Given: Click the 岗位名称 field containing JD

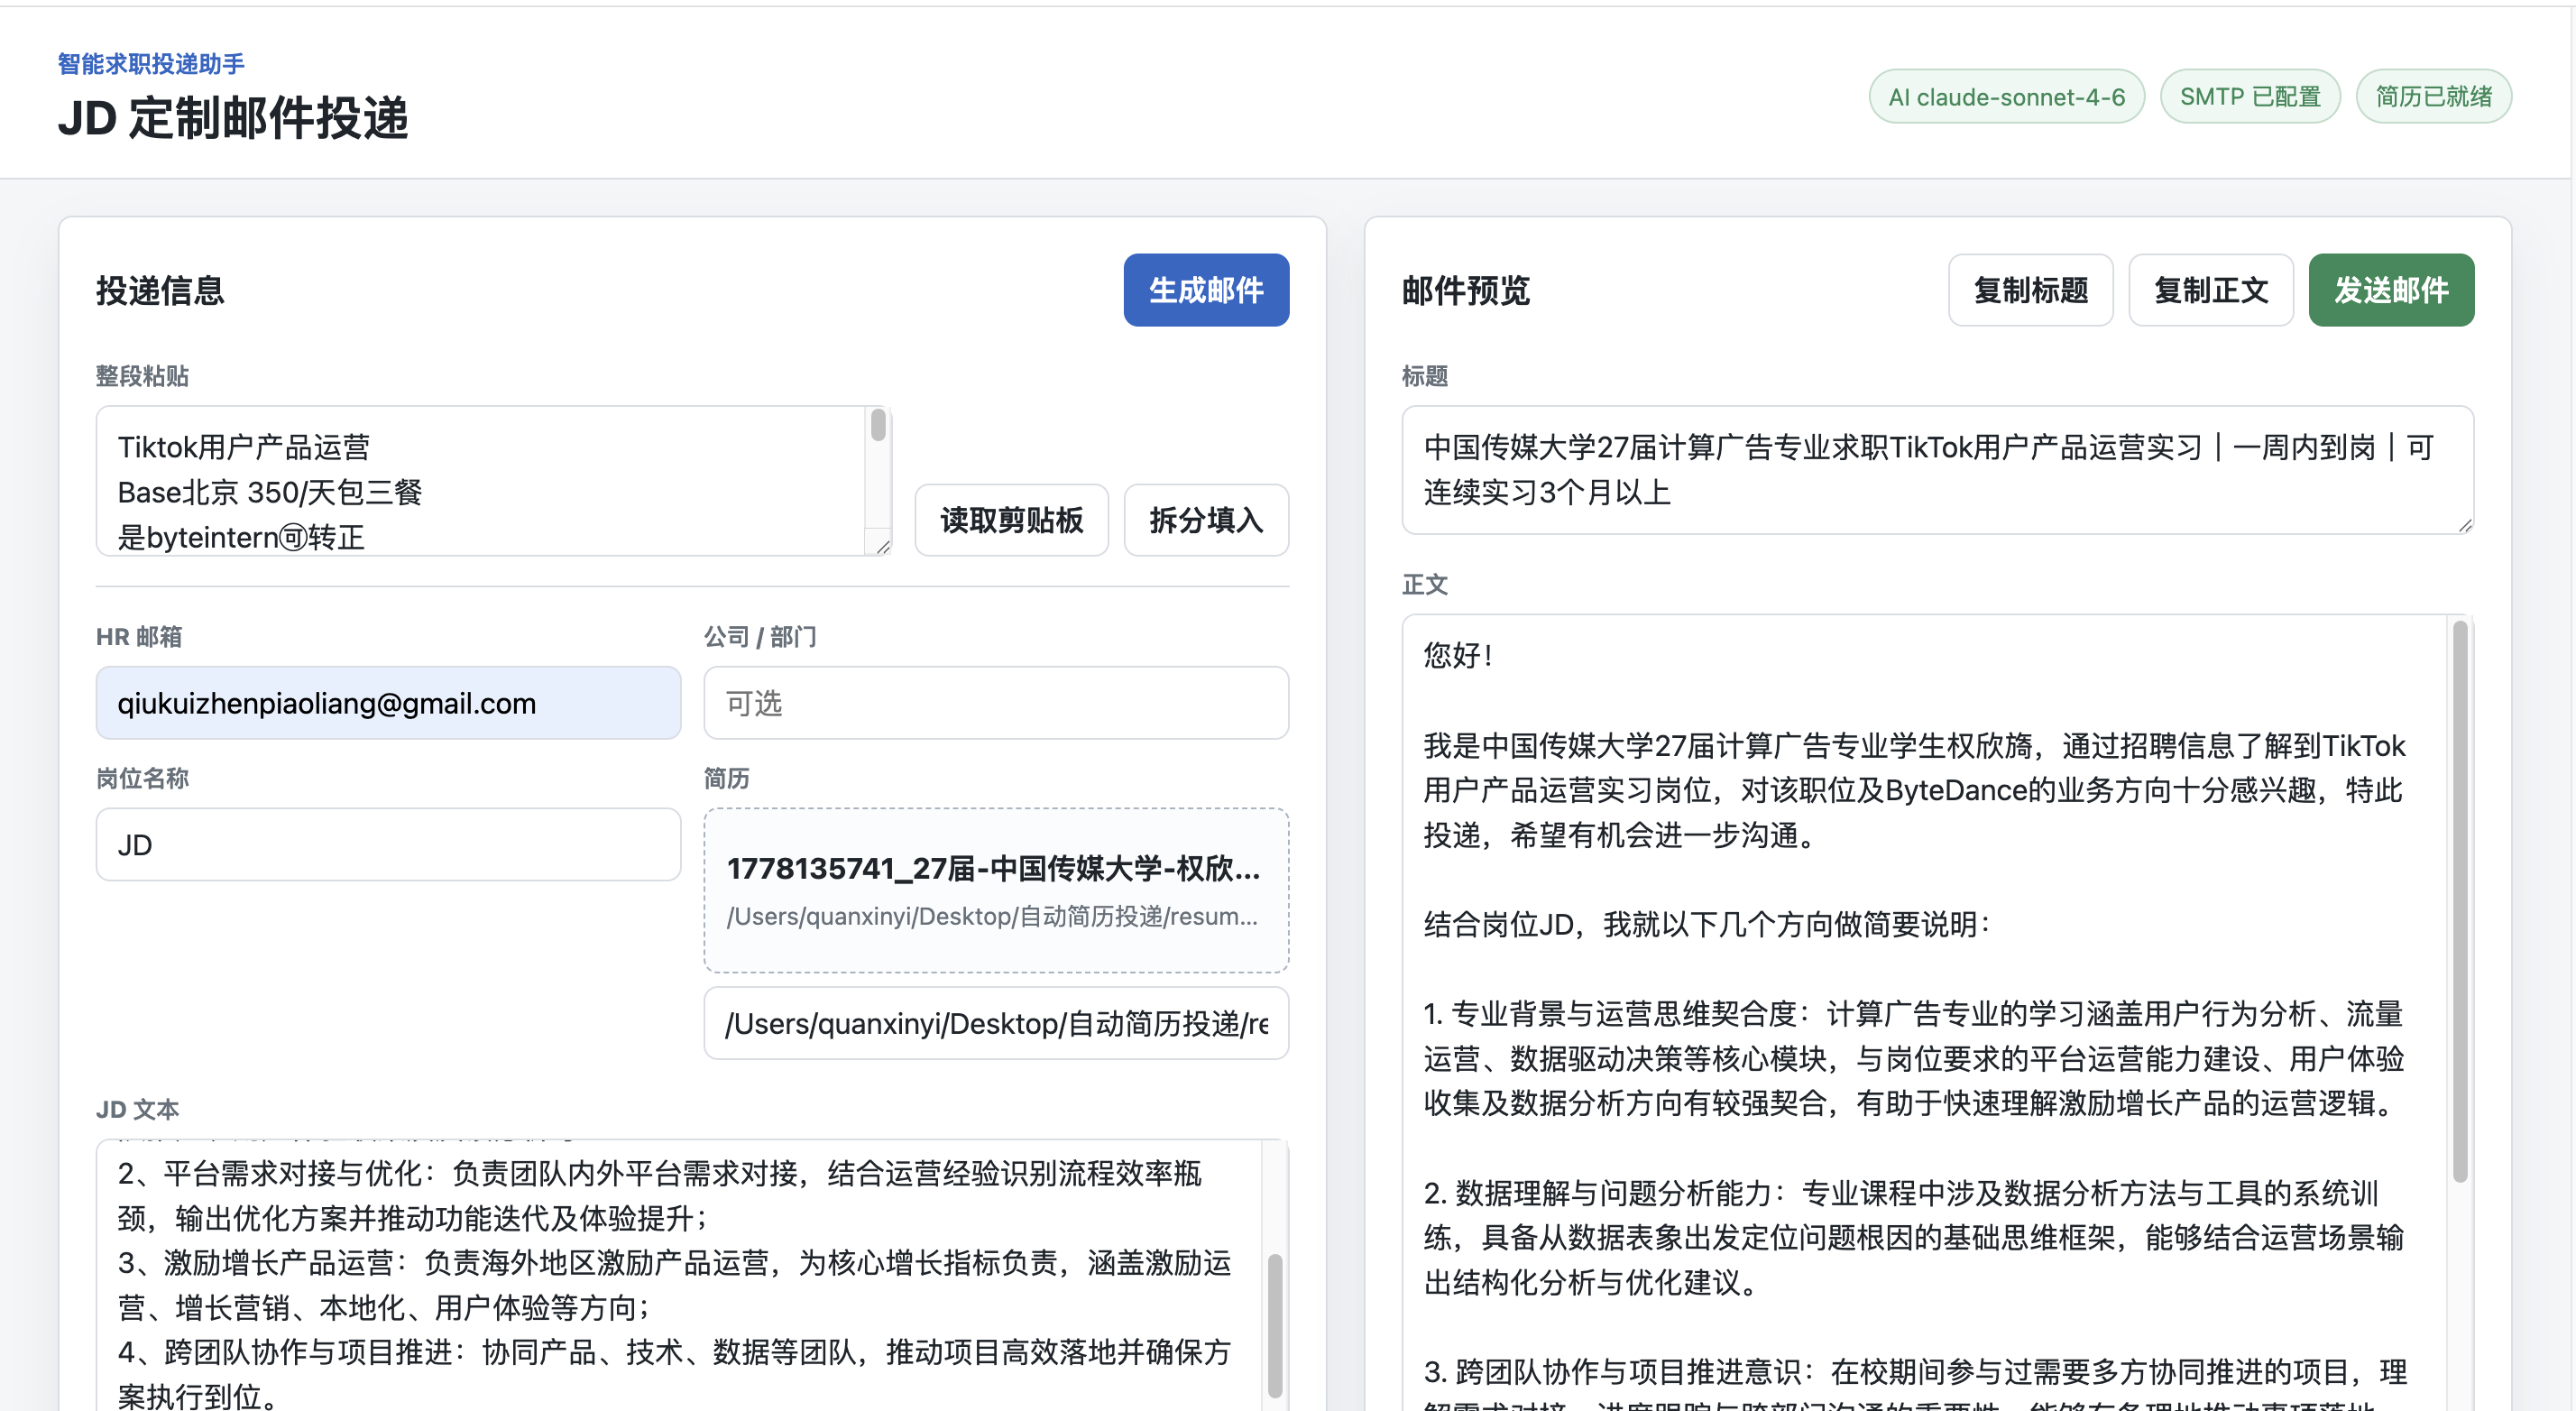Looking at the screenshot, I should (388, 845).
